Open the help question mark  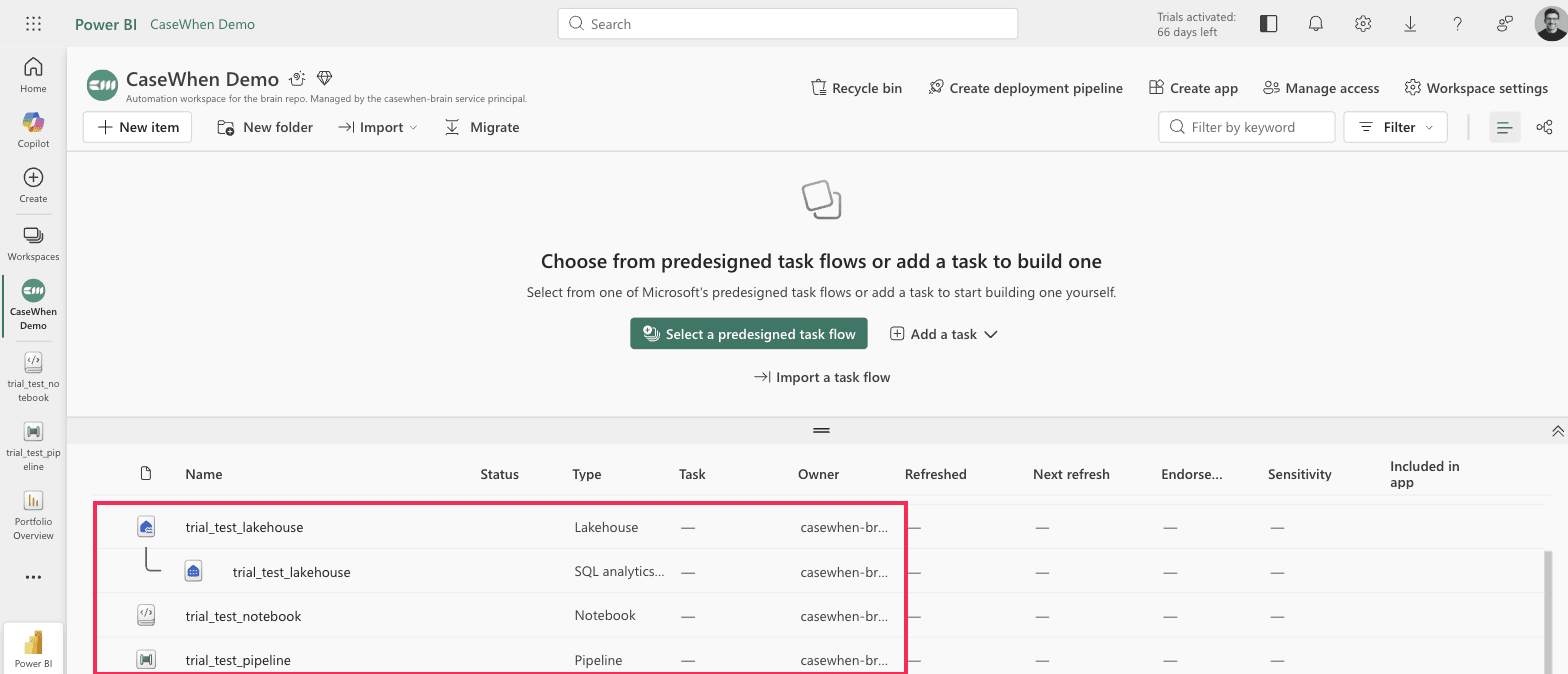[x=1458, y=24]
